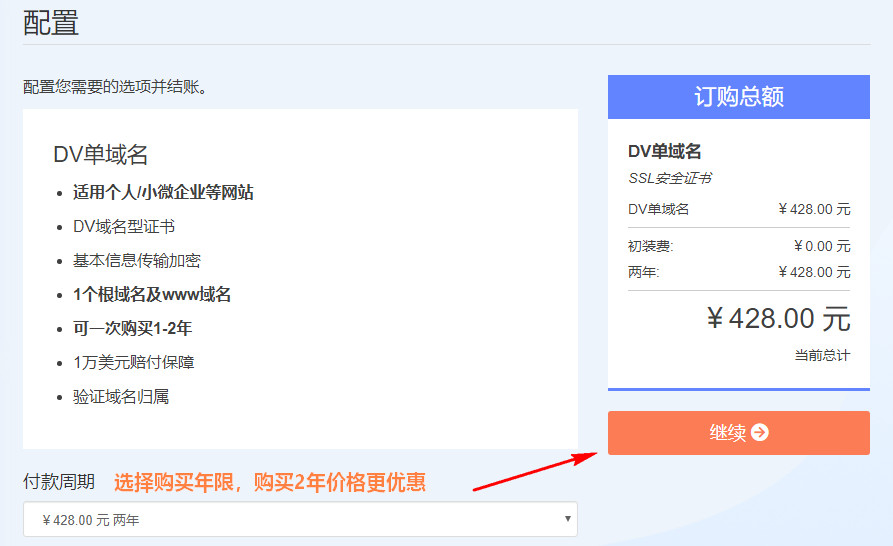Click the ¥0.00 元 setup fee amount
Image resolution: width=893 pixels, height=546 pixels.
(x=822, y=247)
